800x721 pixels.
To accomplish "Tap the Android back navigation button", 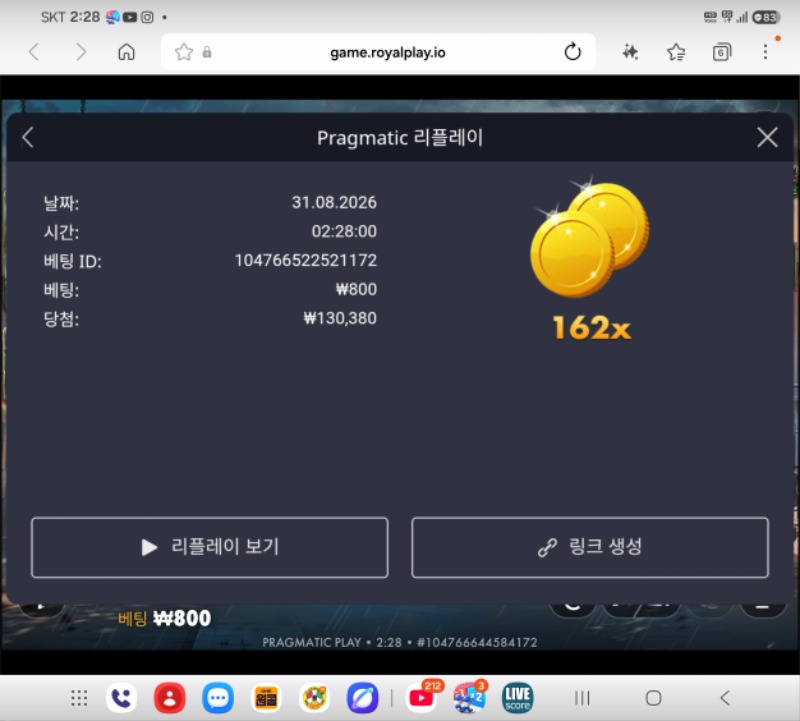I will tap(725, 698).
